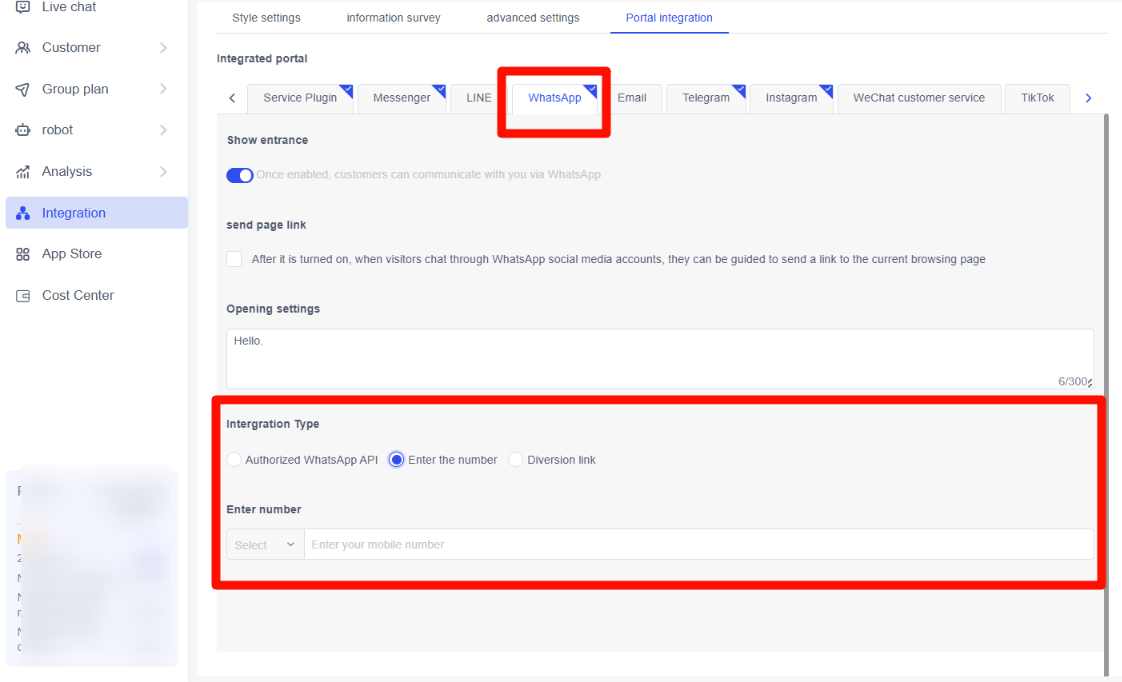The image size is (1122, 682).
Task: Open the Telegram portal tab
Action: 706,98
